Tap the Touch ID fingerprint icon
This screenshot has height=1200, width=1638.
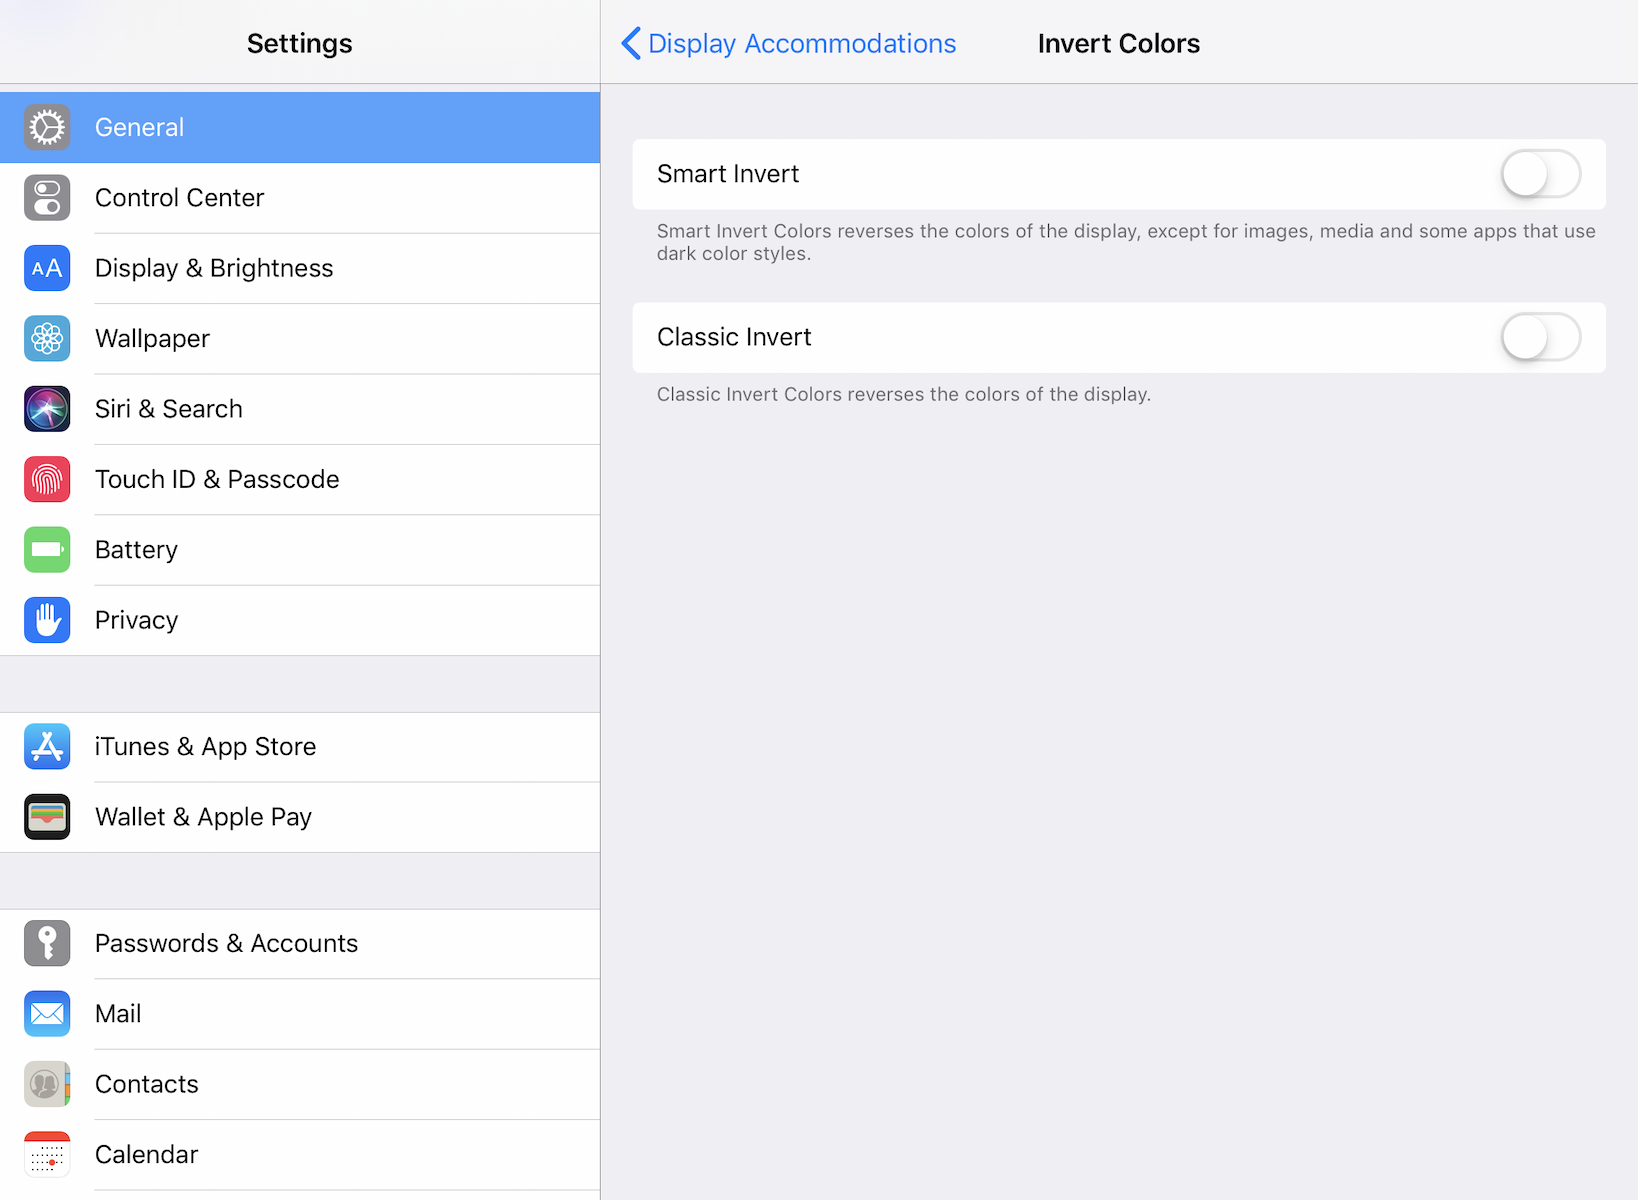click(x=47, y=479)
